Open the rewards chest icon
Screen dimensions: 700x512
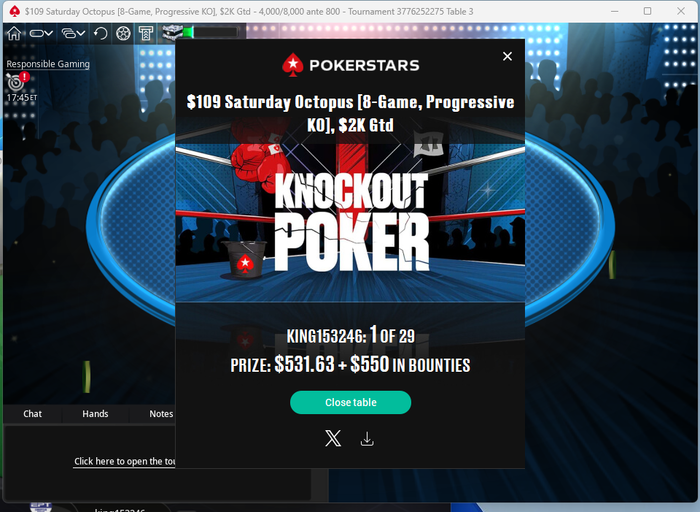pos(171,33)
